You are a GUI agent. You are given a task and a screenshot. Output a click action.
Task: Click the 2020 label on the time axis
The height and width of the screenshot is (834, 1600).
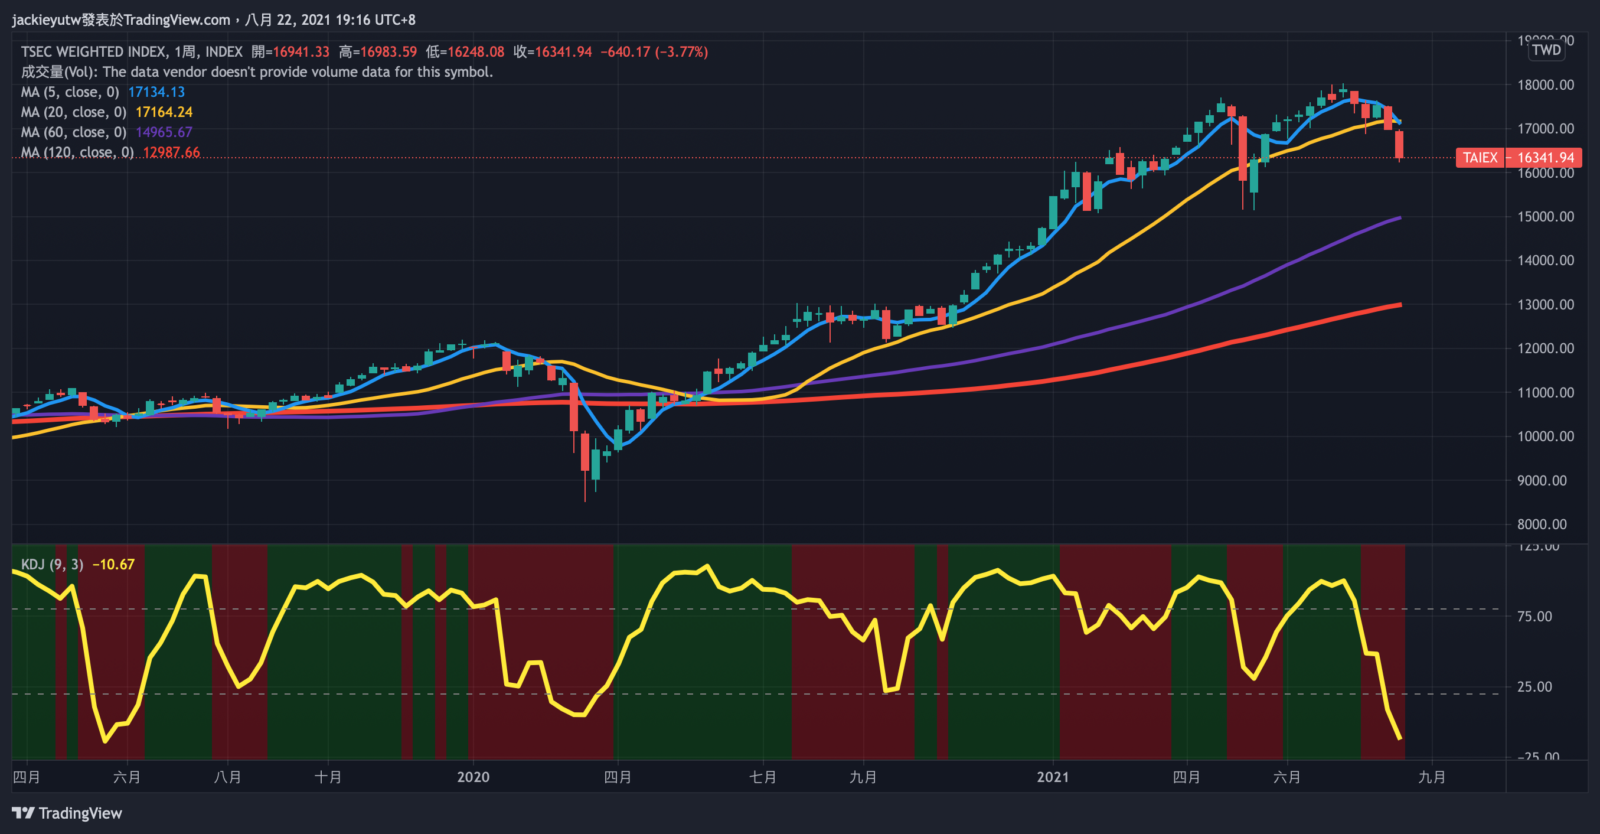473,777
